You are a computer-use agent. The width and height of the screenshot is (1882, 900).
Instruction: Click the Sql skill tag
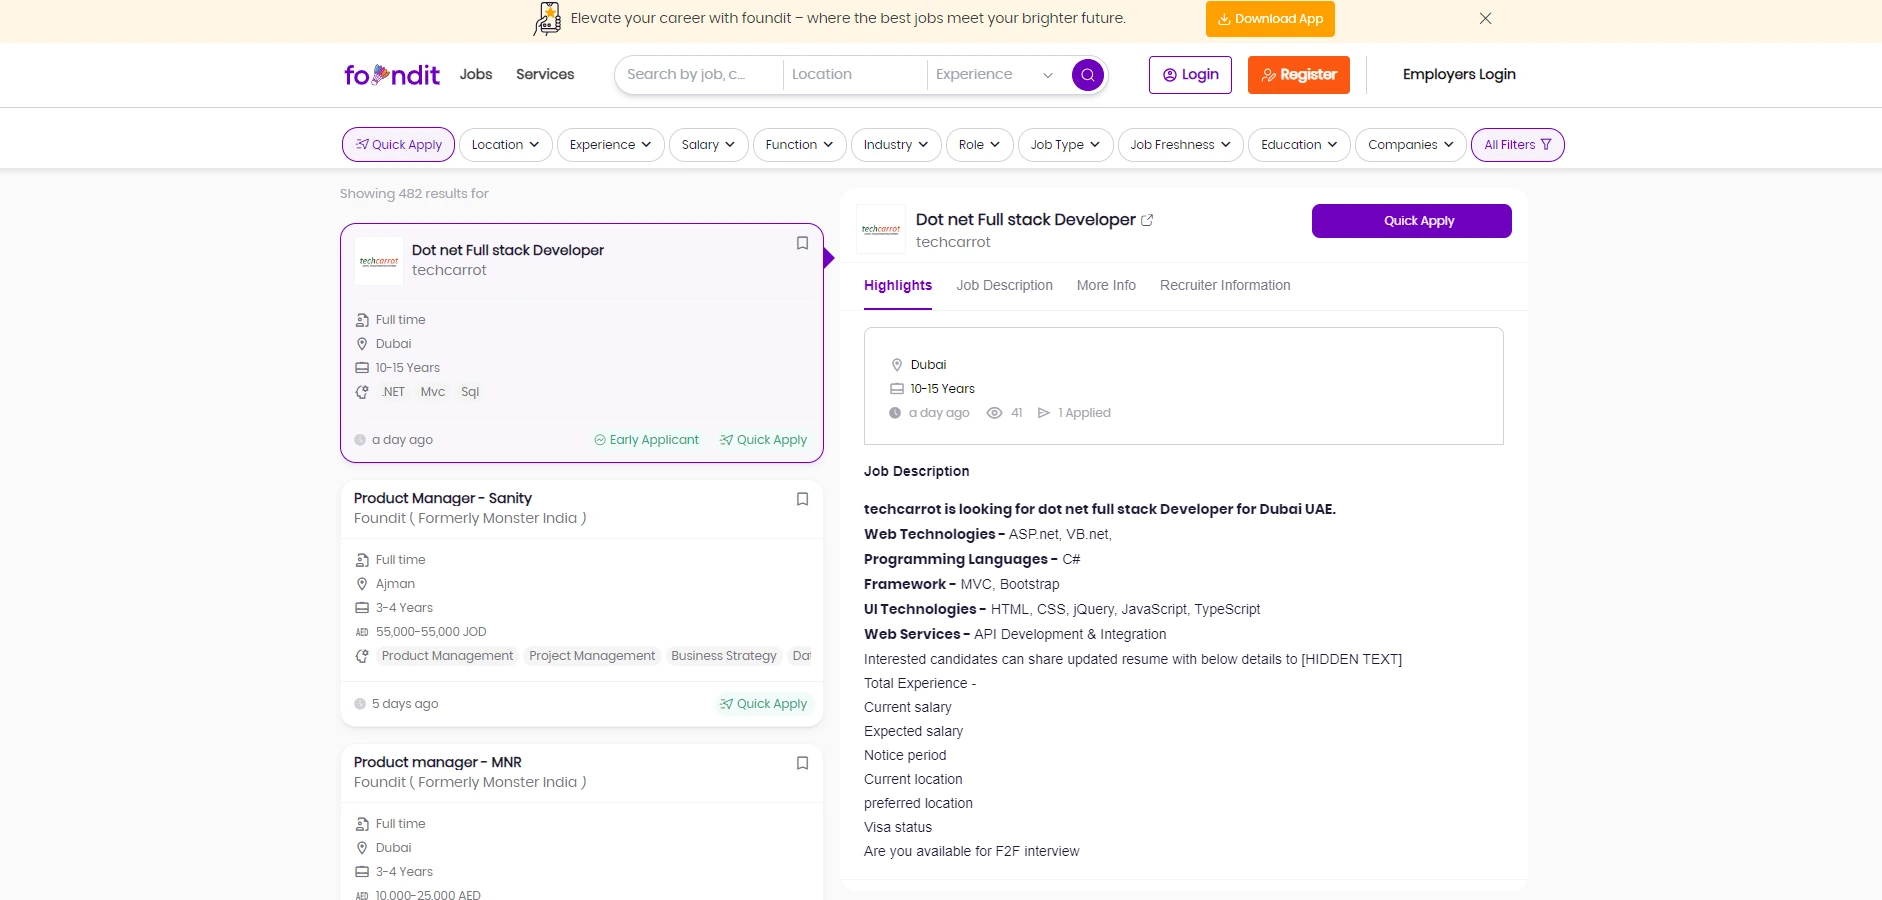[x=470, y=392]
